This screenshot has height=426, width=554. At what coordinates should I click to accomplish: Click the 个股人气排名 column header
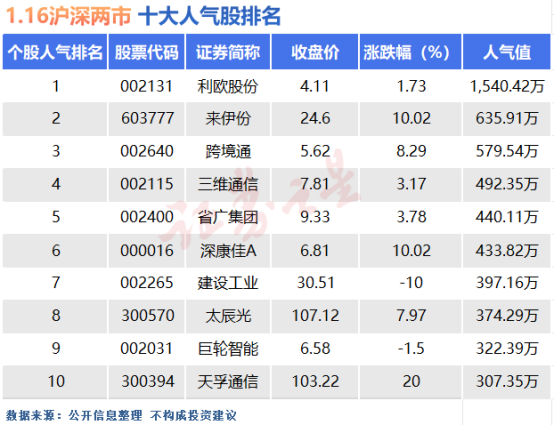tap(55, 52)
